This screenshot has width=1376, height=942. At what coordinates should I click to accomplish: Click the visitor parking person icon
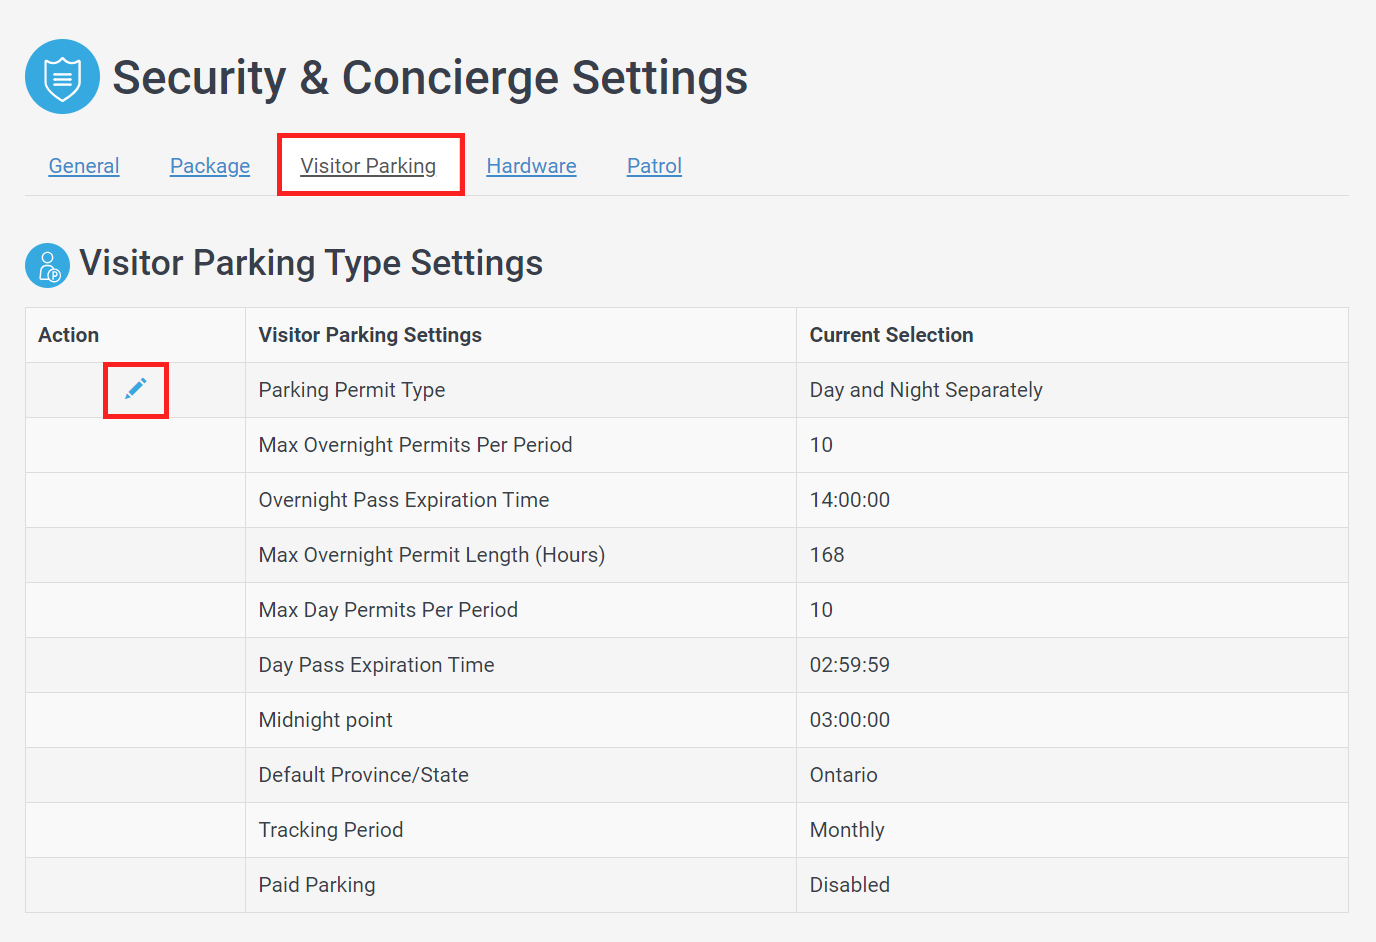click(47, 265)
